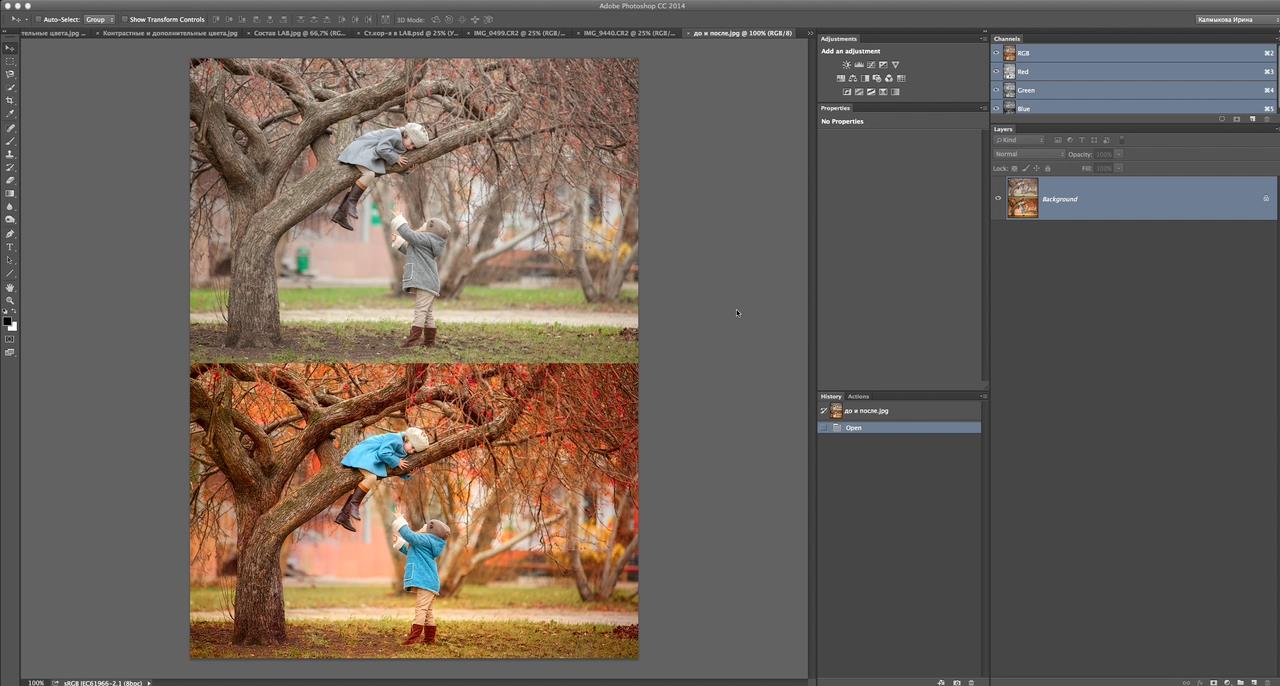1280x686 pixels.
Task: Add a Color Balance adjustment
Action: coord(852,78)
